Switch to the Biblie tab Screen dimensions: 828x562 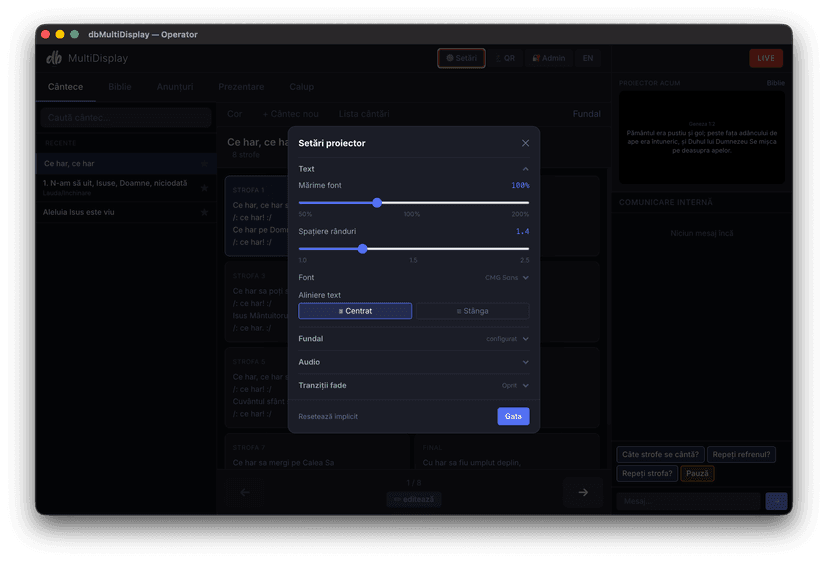click(x=120, y=87)
